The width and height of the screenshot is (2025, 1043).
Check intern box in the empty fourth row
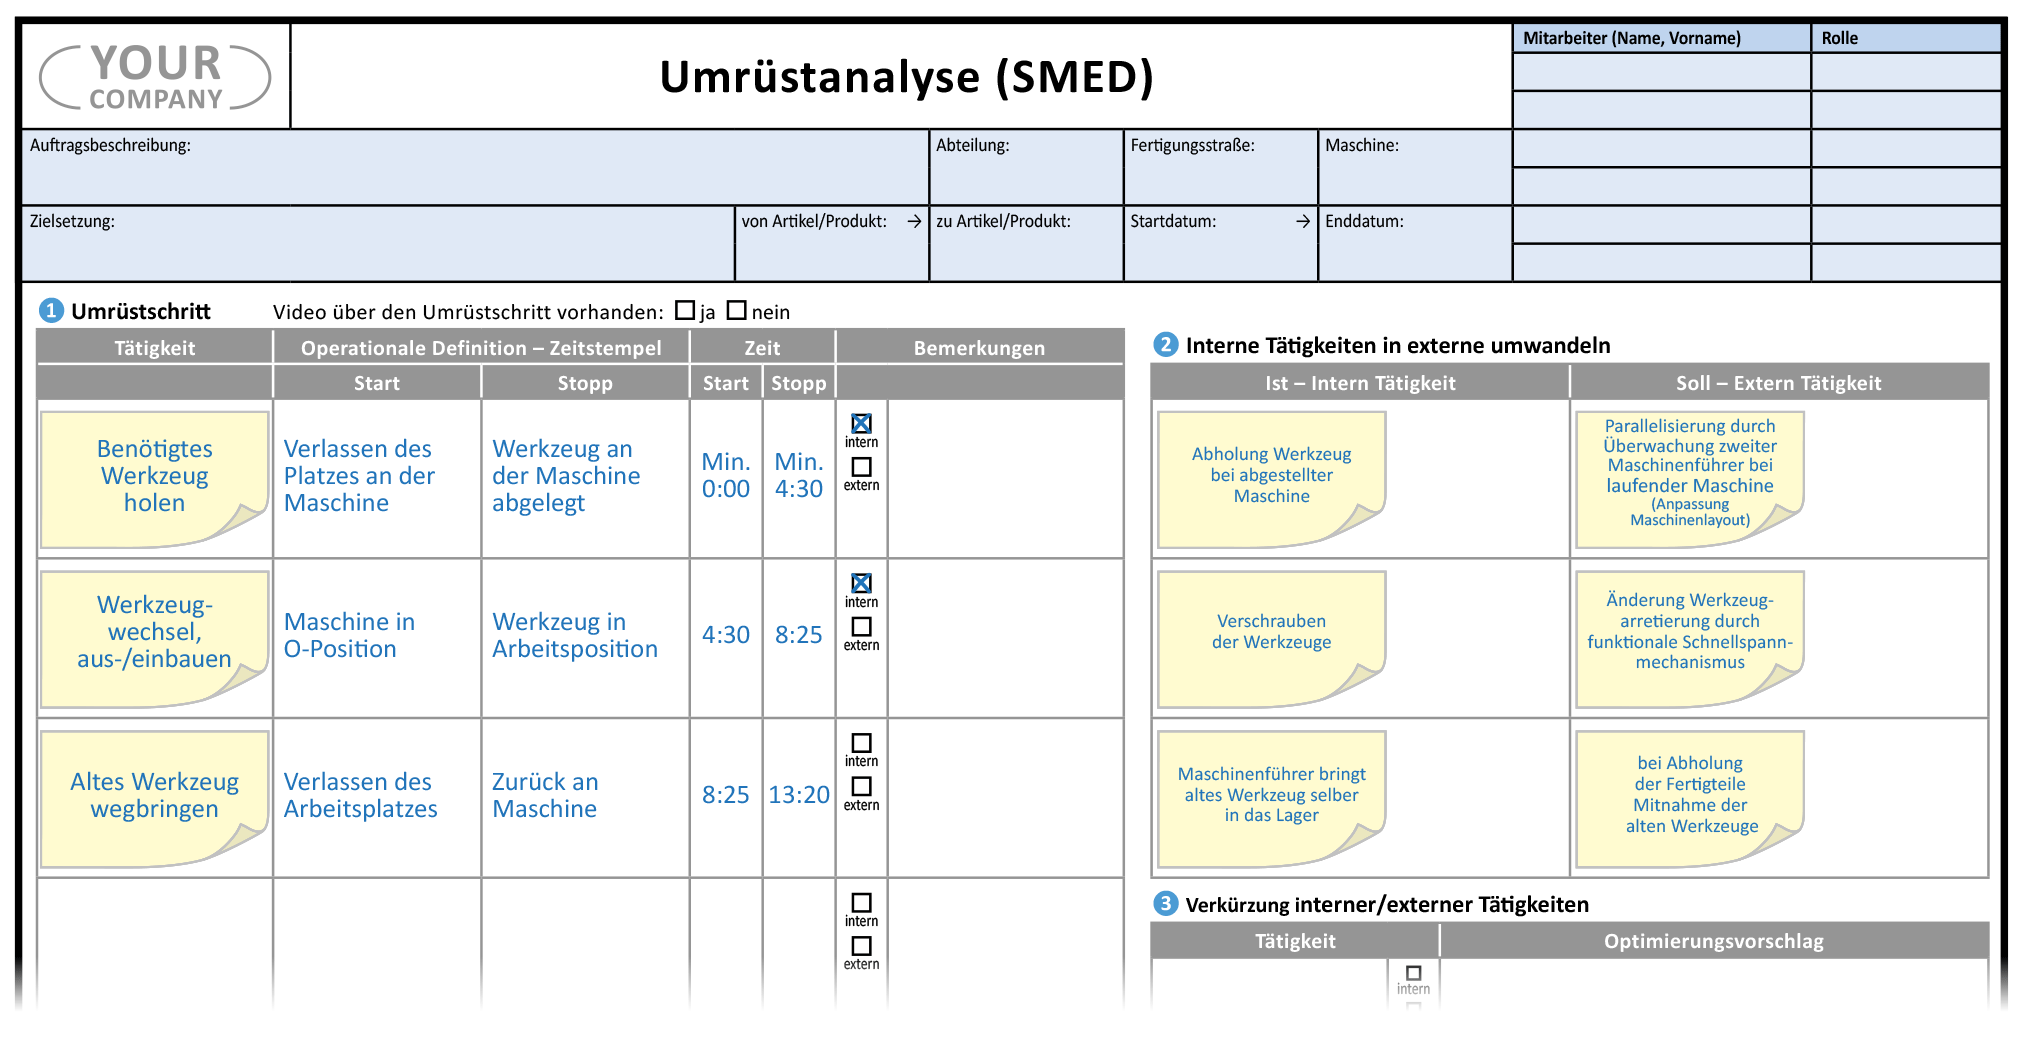click(861, 902)
